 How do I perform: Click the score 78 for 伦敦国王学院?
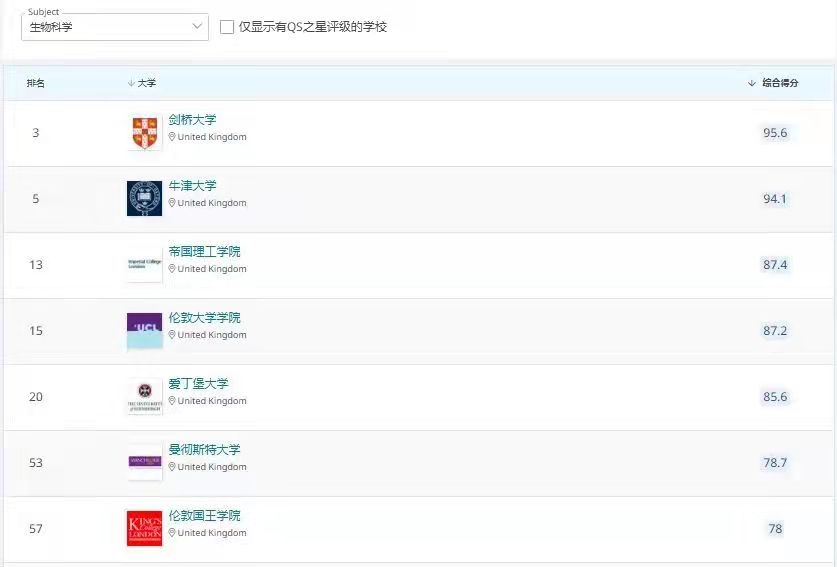[775, 529]
